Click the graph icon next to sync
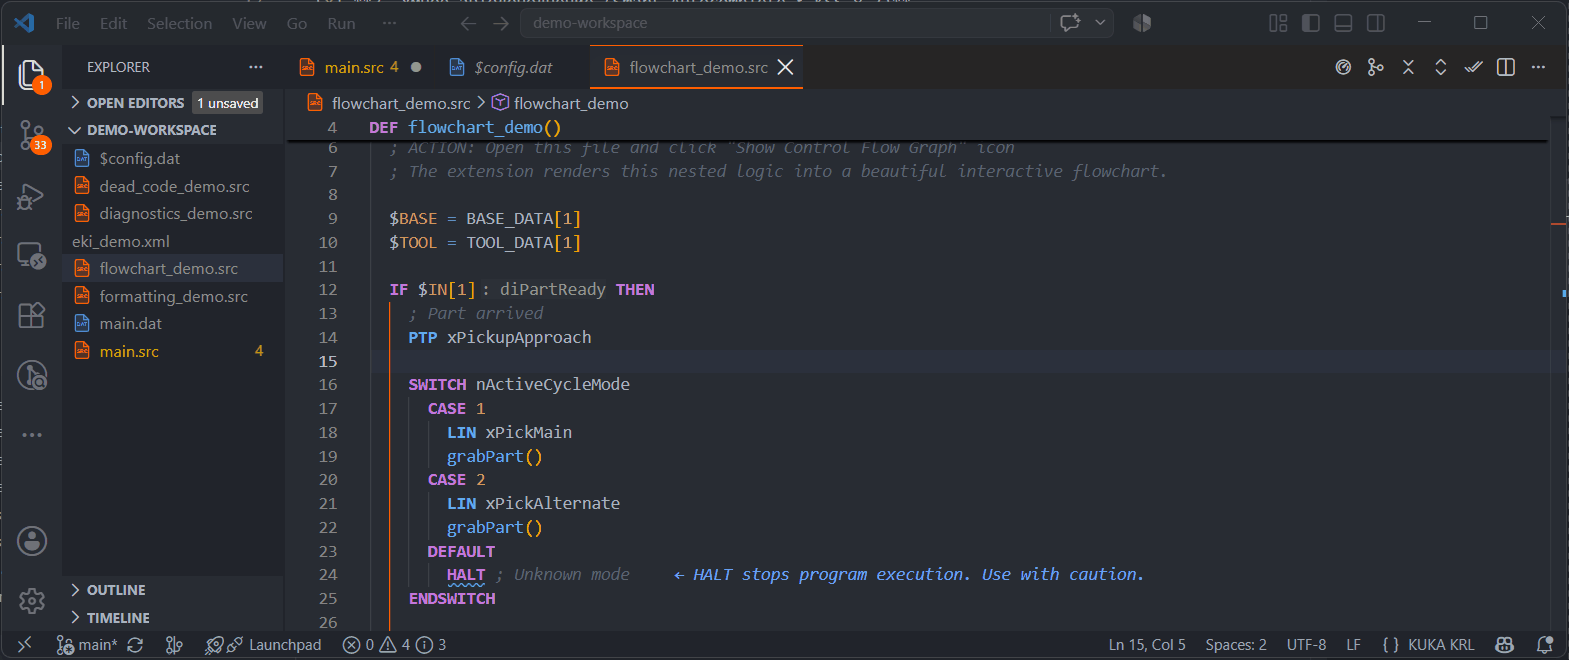 click(x=174, y=645)
